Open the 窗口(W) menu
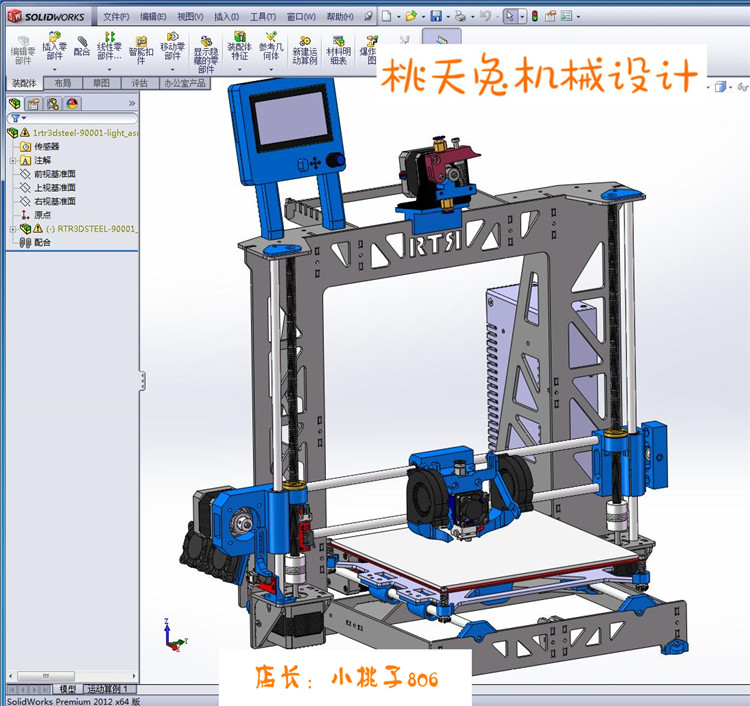 click(x=301, y=17)
